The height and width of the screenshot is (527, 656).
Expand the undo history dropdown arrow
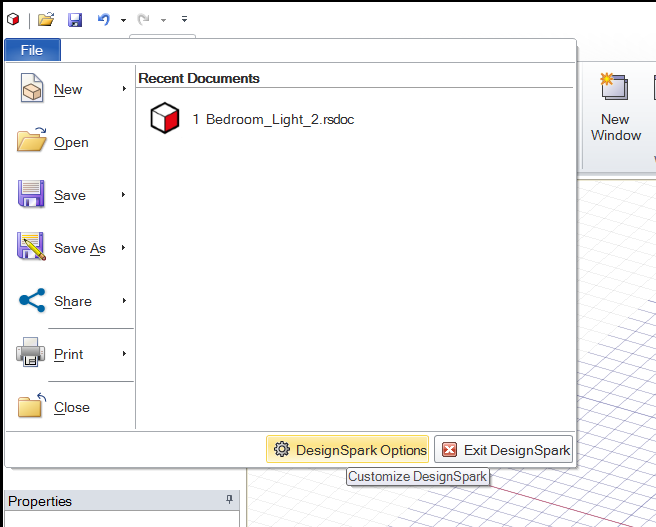(123, 20)
